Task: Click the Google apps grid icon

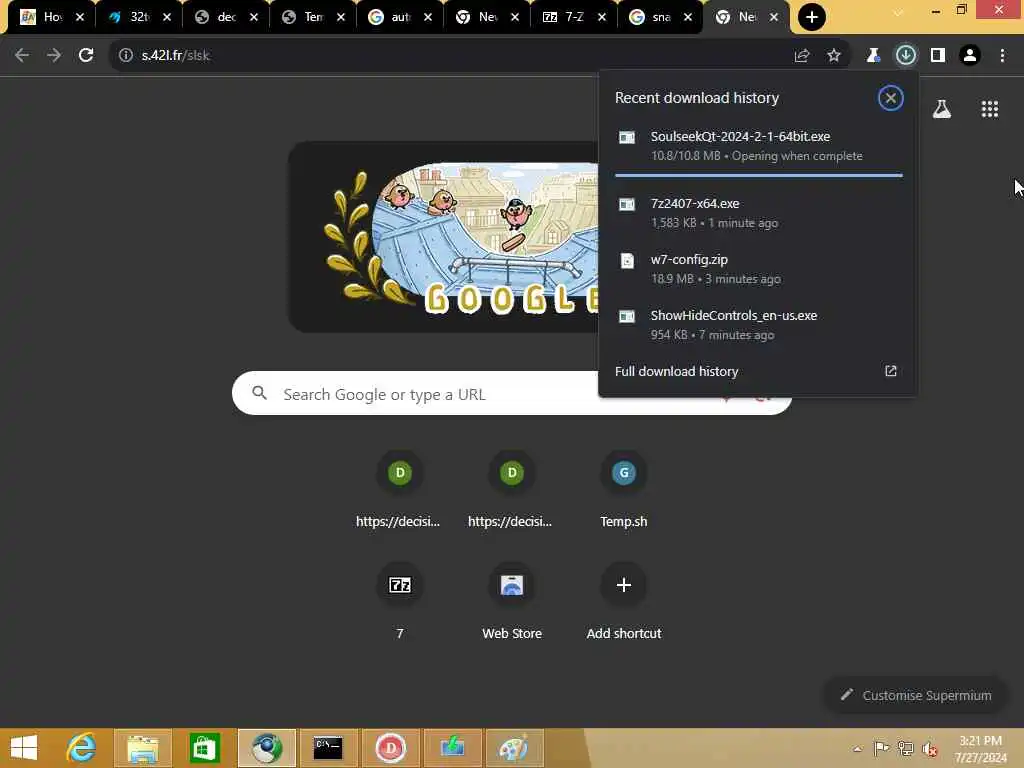Action: click(989, 109)
